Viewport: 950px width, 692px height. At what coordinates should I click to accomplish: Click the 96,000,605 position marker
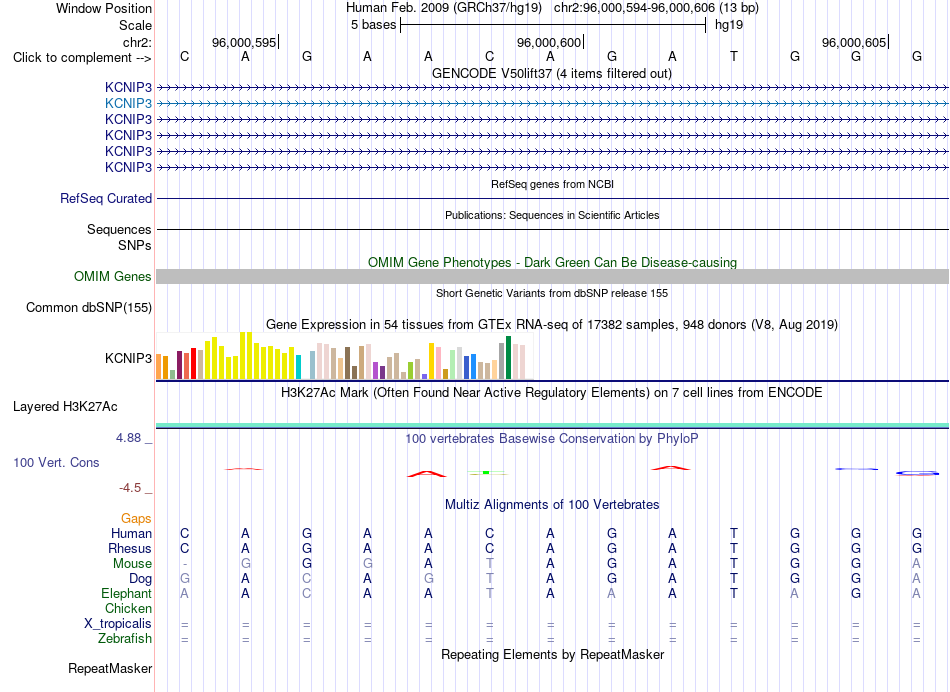tap(854, 42)
